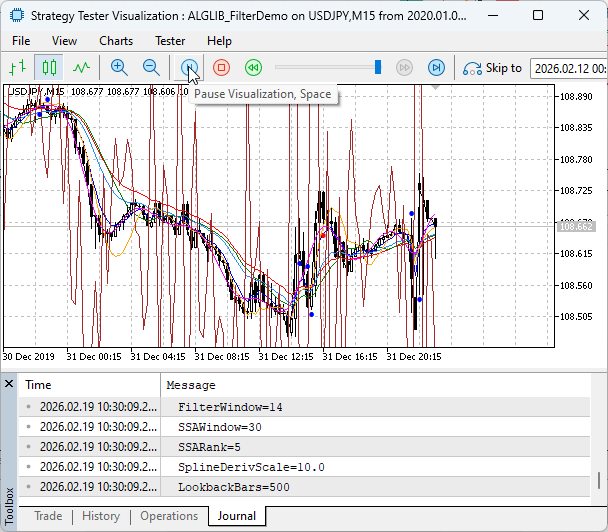Pause the visualization playback
This screenshot has width=608, height=532.
[190, 67]
